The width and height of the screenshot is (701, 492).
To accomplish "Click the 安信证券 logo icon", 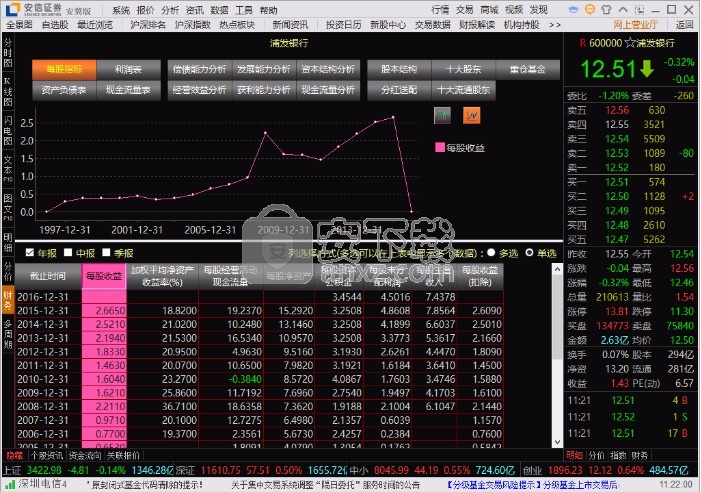I will pos(13,9).
